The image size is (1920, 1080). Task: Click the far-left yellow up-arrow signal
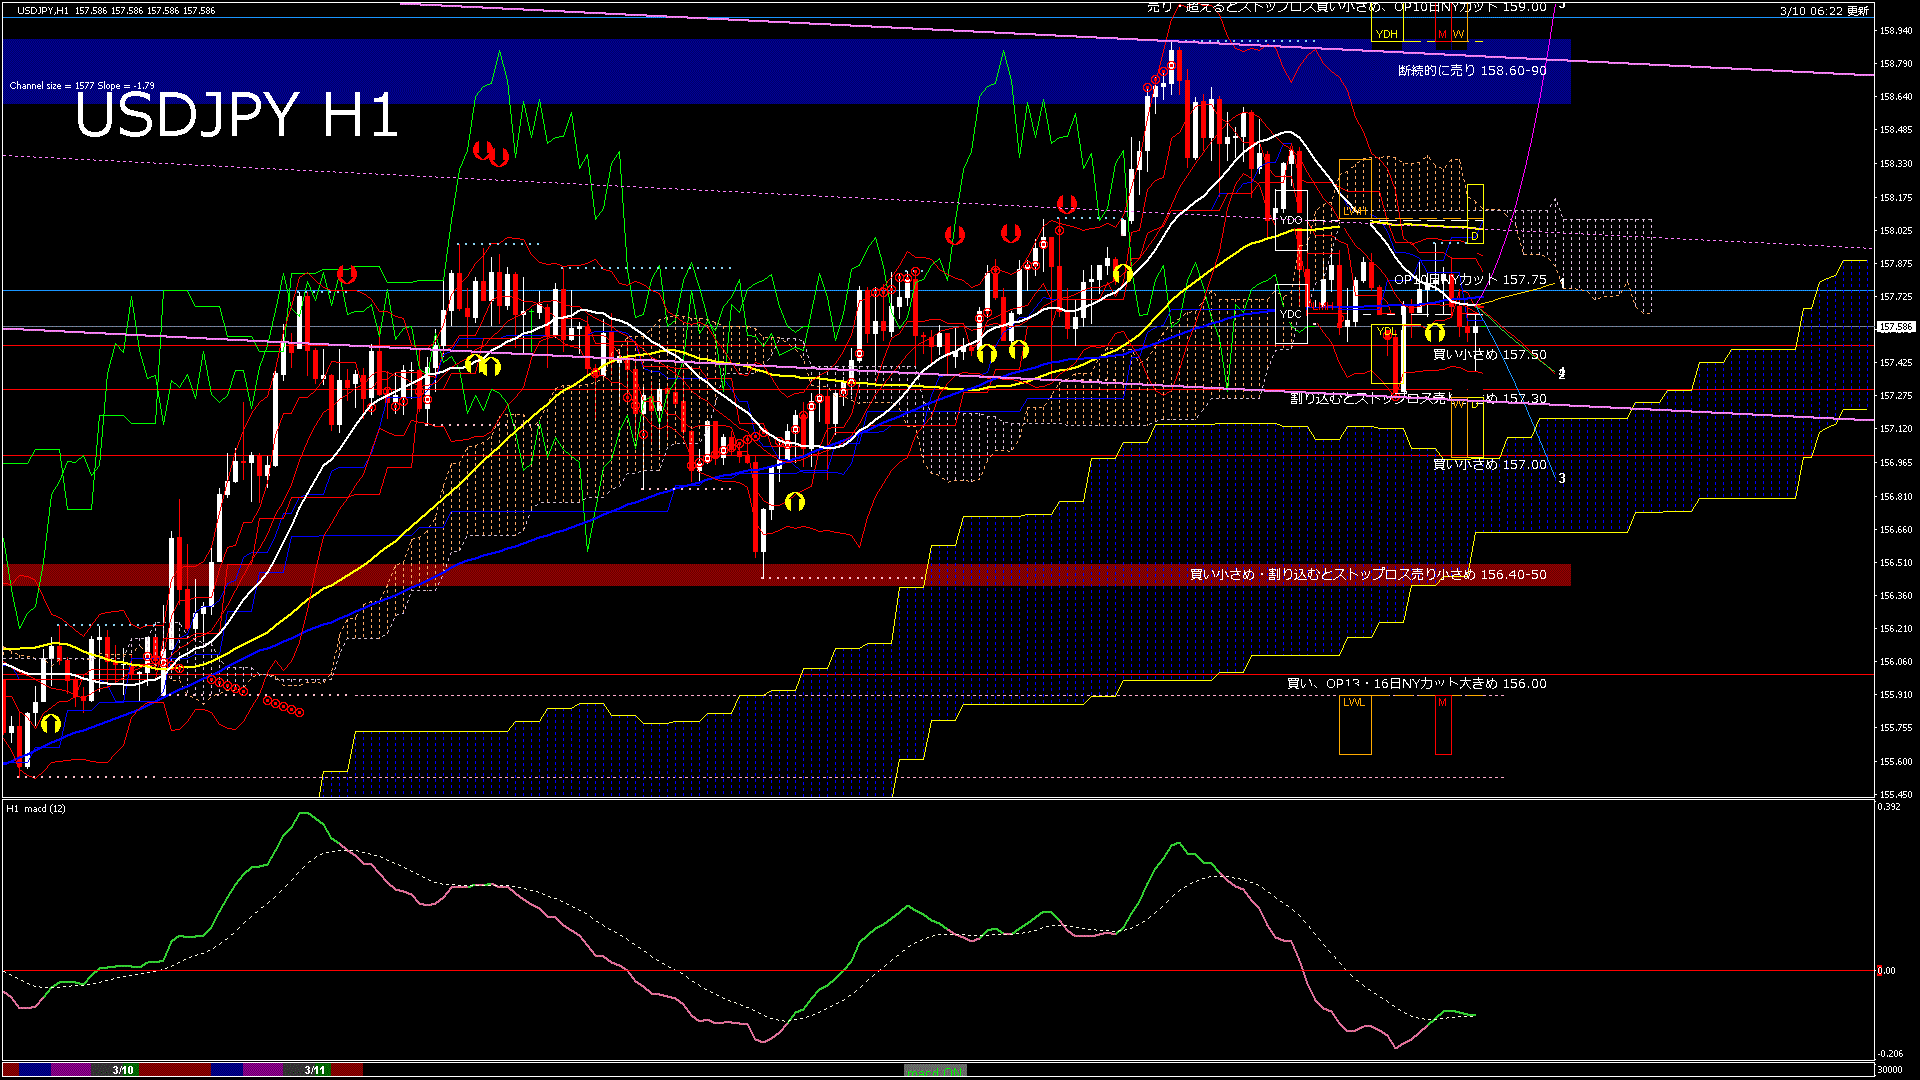coord(51,723)
